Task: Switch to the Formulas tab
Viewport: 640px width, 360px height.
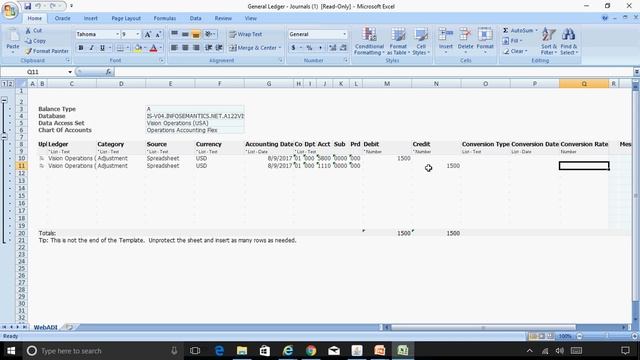Action: [164, 18]
